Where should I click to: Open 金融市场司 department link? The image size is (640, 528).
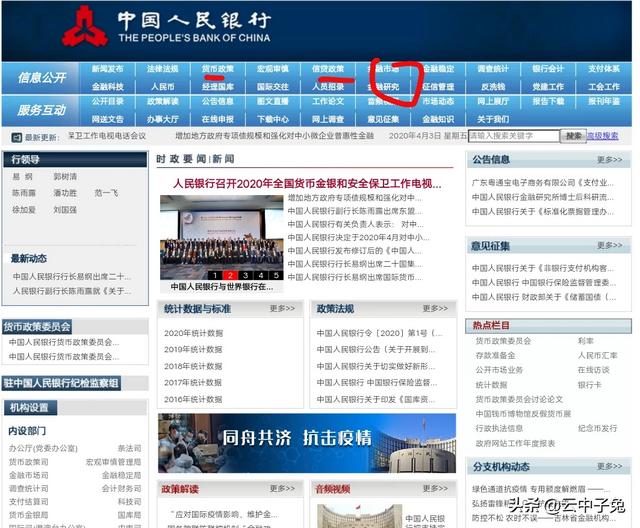[29, 475]
